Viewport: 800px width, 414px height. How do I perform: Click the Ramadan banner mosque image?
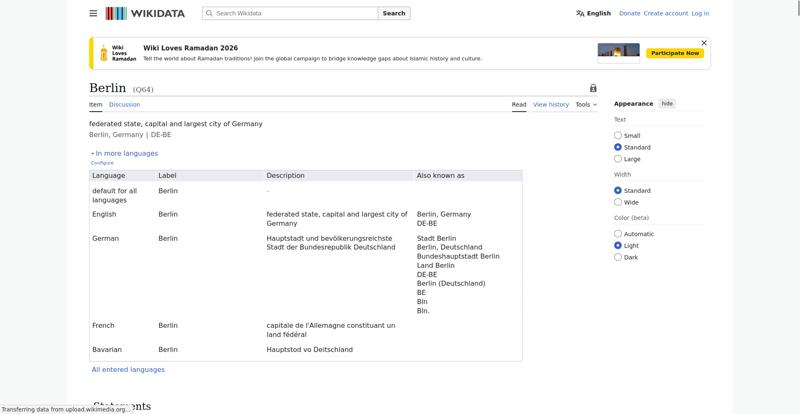coord(618,53)
